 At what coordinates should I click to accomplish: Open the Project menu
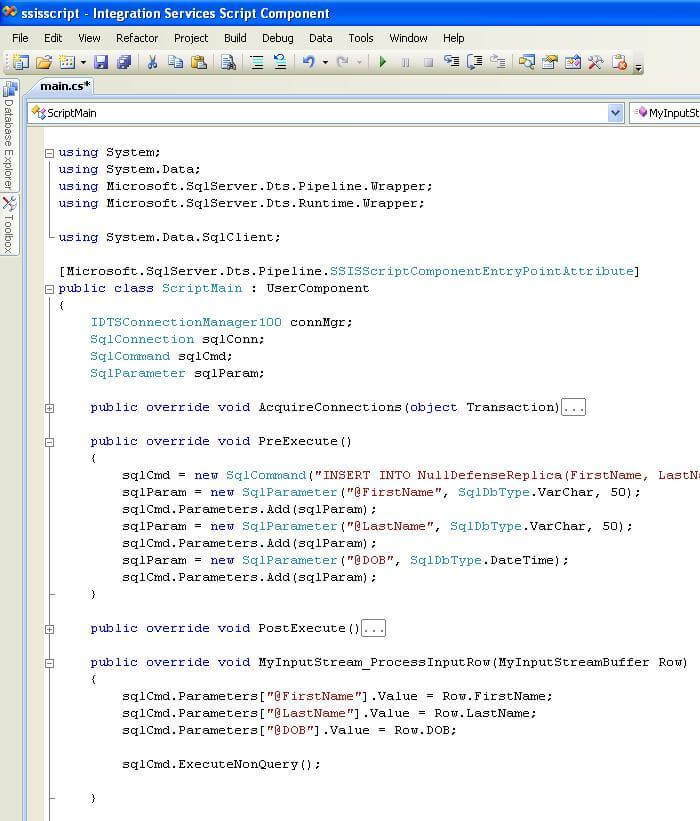(191, 38)
